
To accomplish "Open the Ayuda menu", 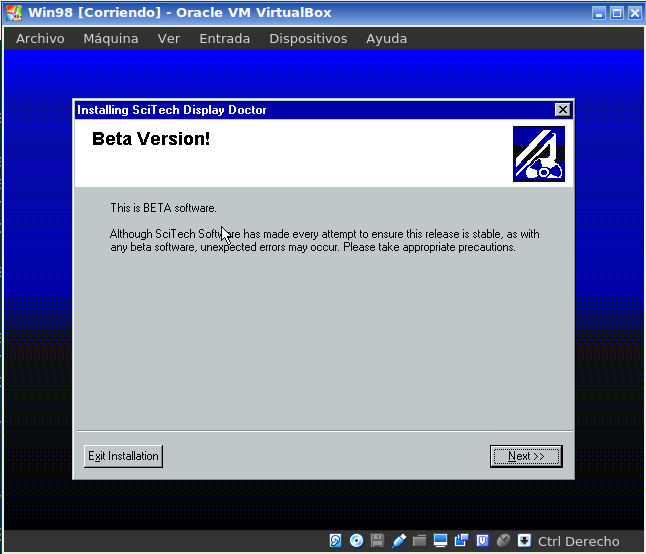I will click(x=386, y=39).
